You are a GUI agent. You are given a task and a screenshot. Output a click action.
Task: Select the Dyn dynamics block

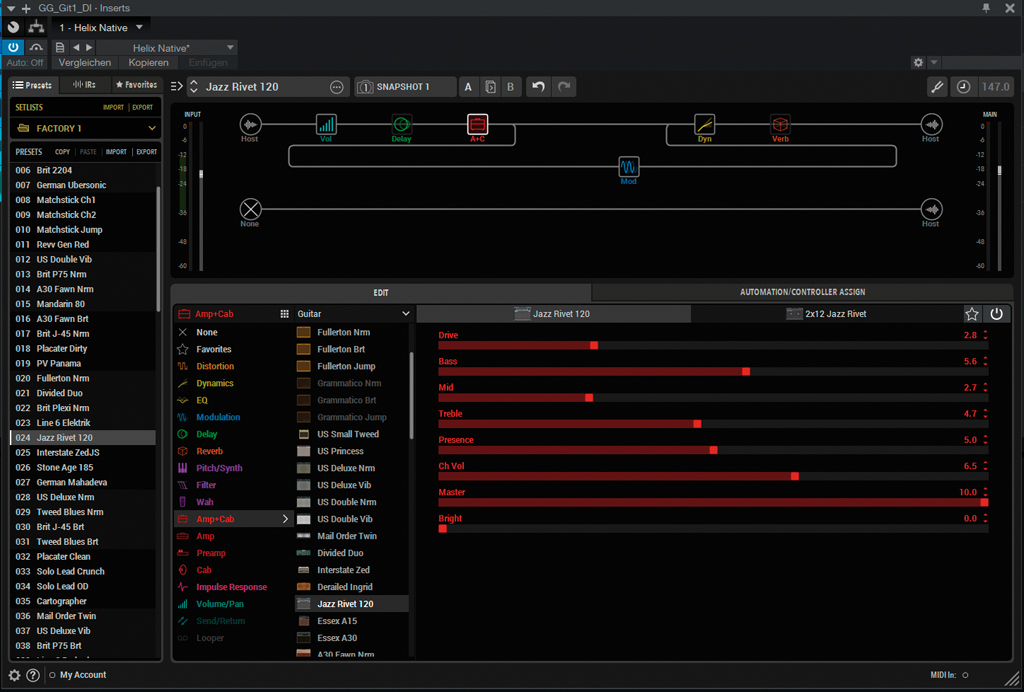coord(704,124)
